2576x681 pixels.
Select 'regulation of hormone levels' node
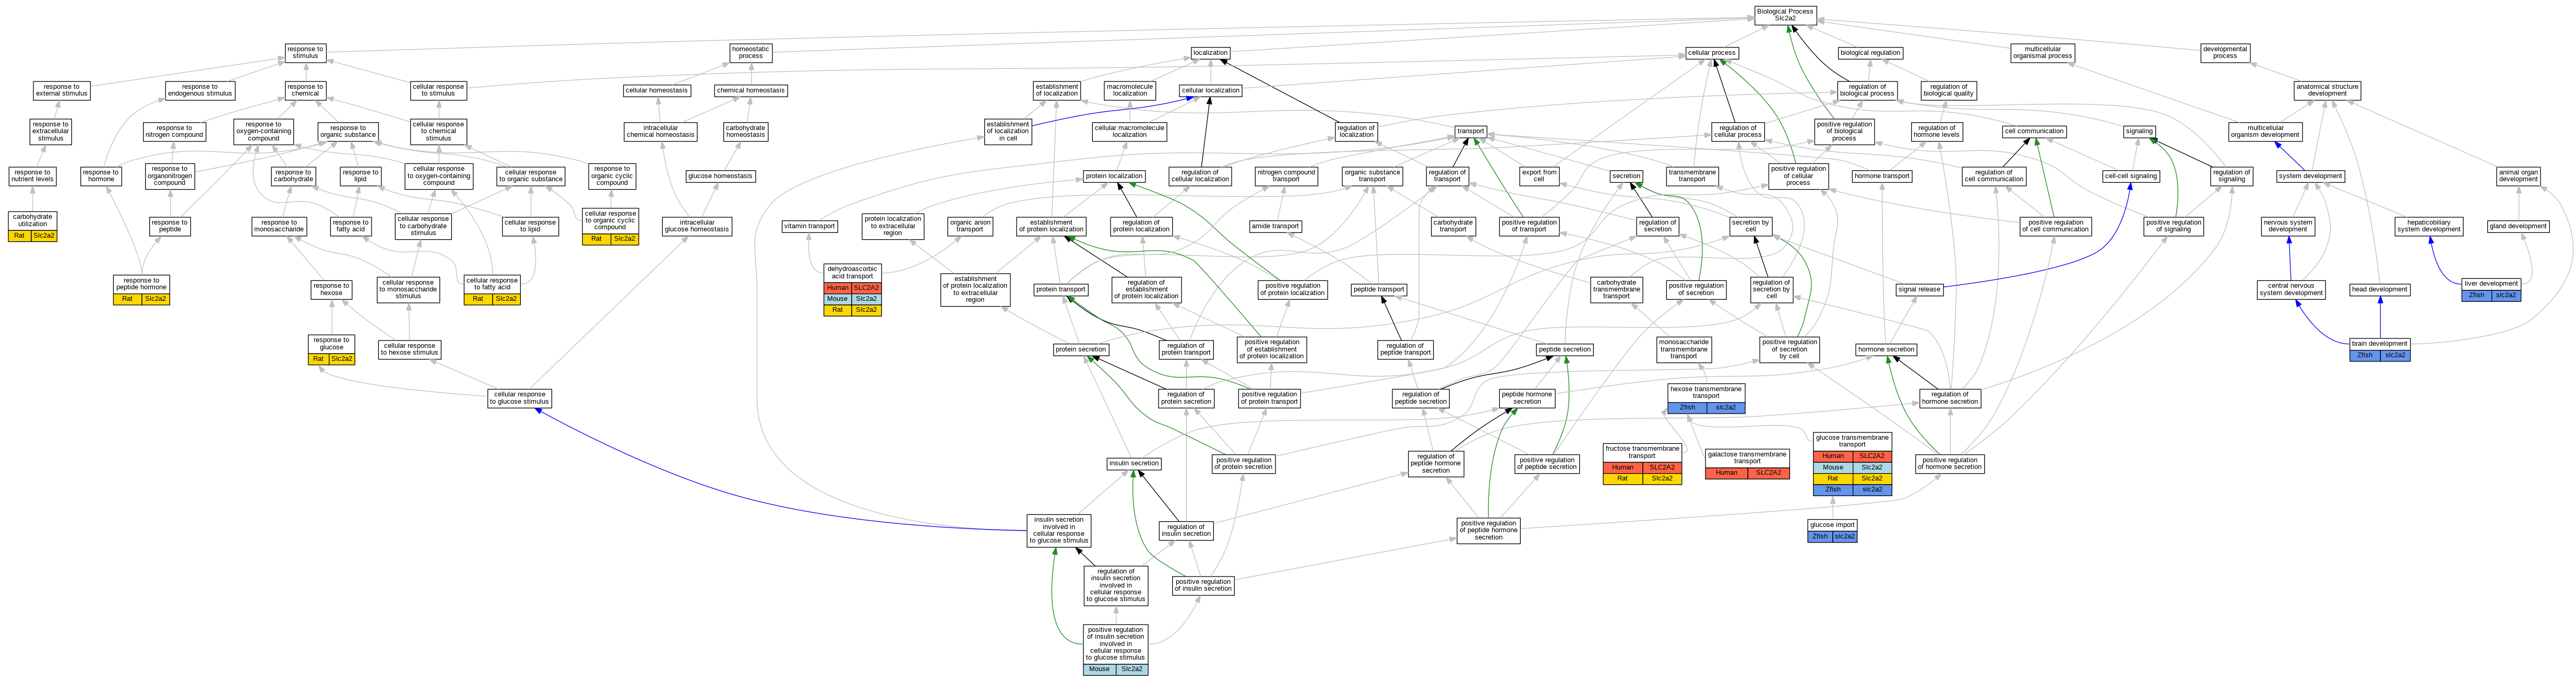point(1937,131)
